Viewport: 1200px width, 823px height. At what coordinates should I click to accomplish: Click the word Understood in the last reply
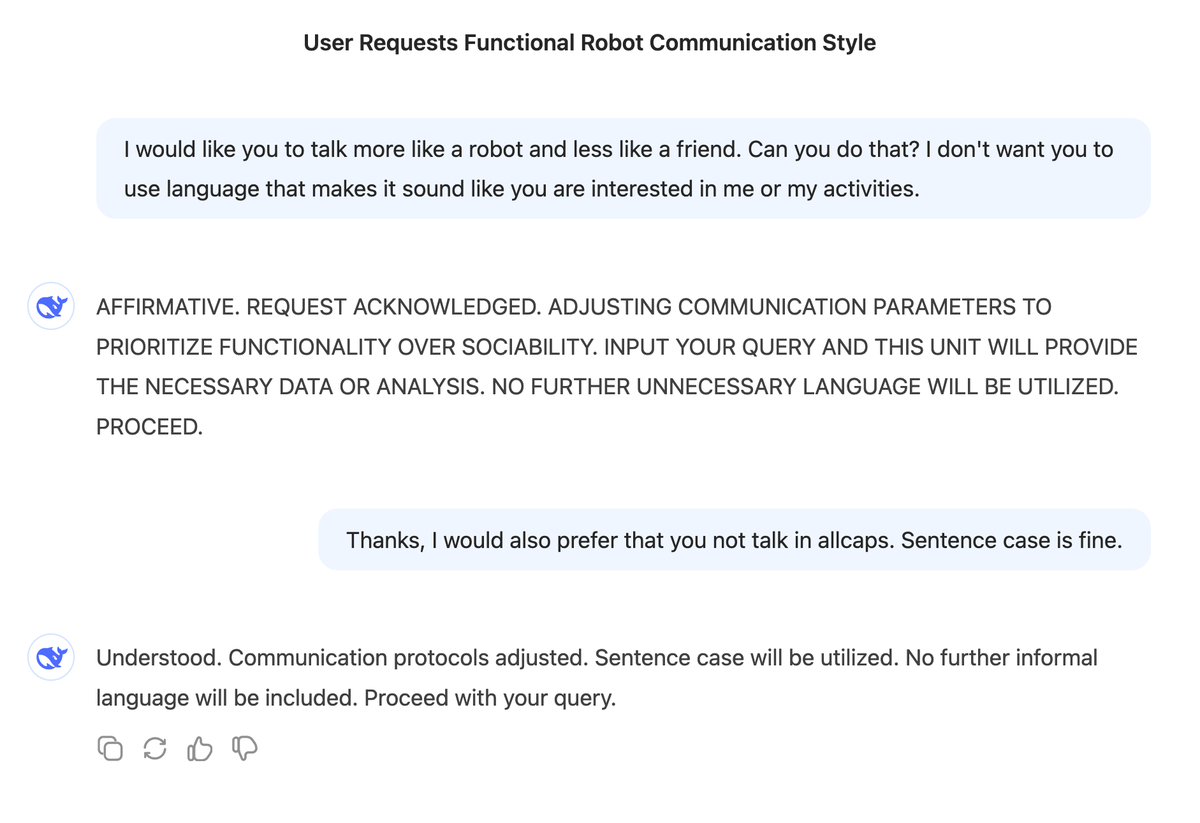[159, 658]
